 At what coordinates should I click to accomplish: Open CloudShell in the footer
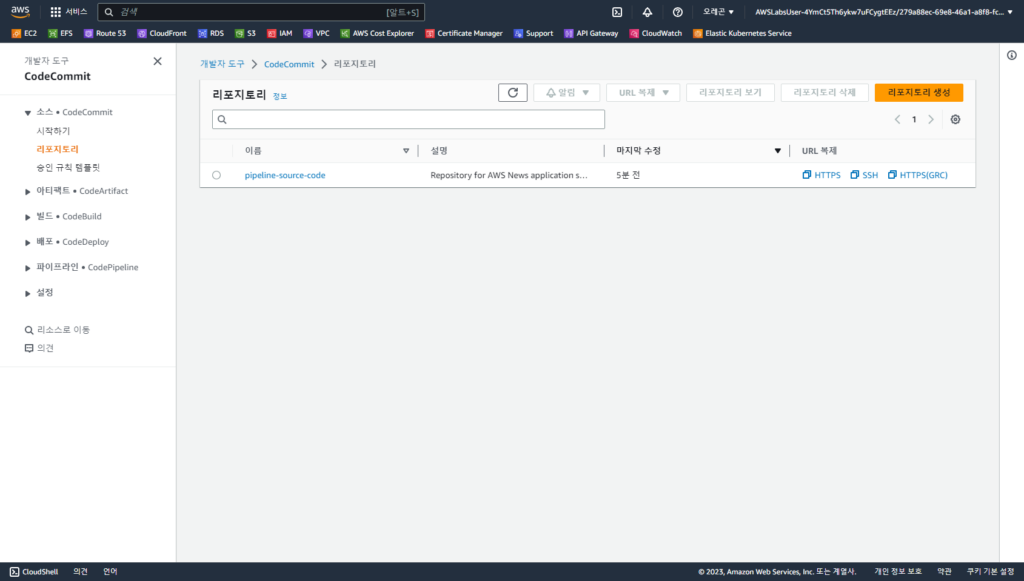[x=34, y=572]
